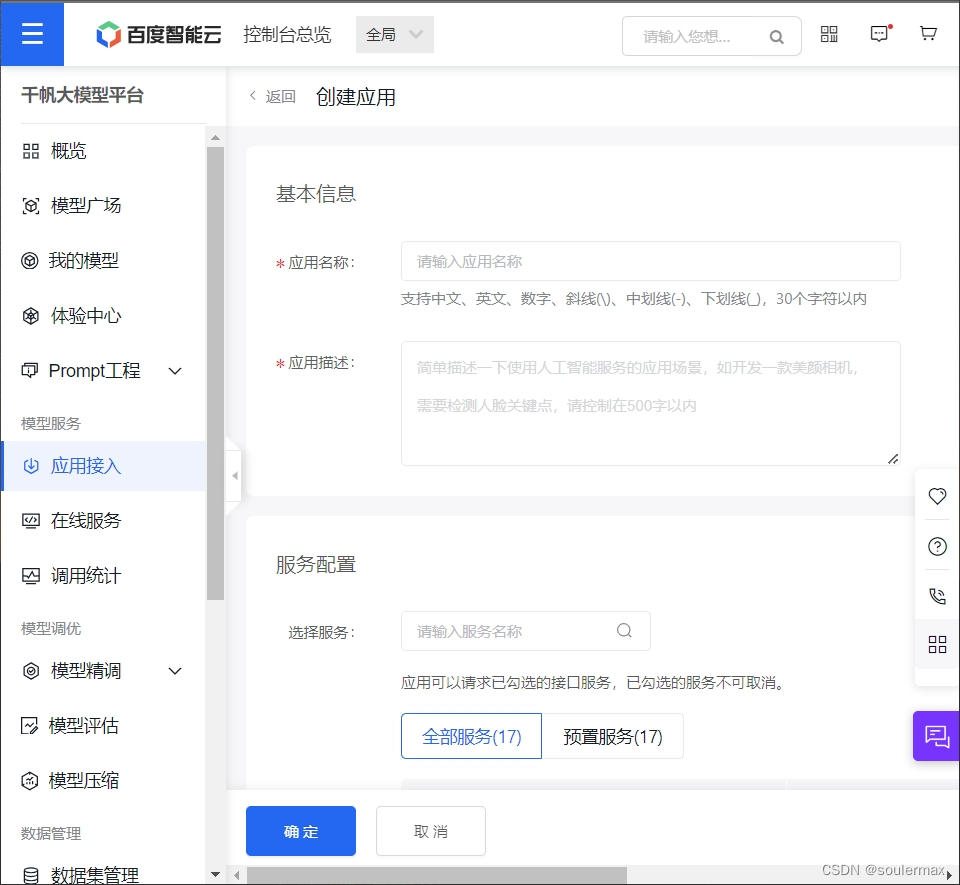Click the top search input field
Screen dimensions: 960x885
711,36
